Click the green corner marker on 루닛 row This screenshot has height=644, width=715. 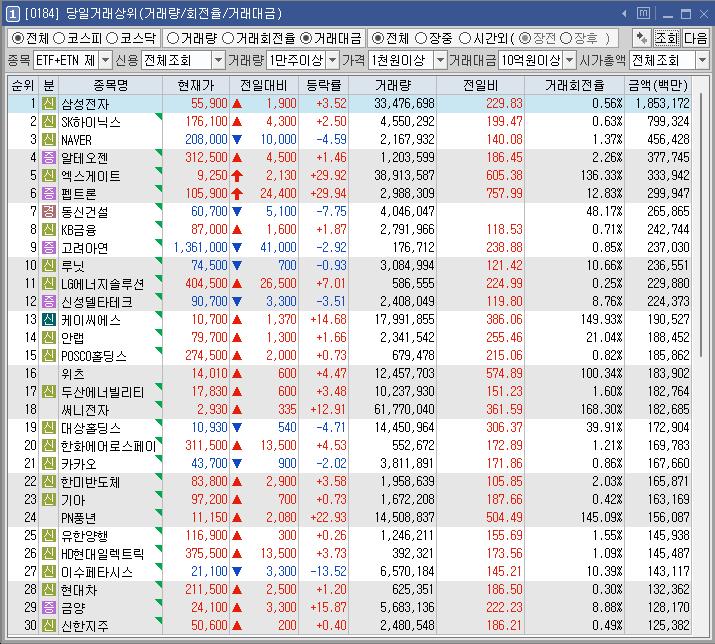pos(159,260)
